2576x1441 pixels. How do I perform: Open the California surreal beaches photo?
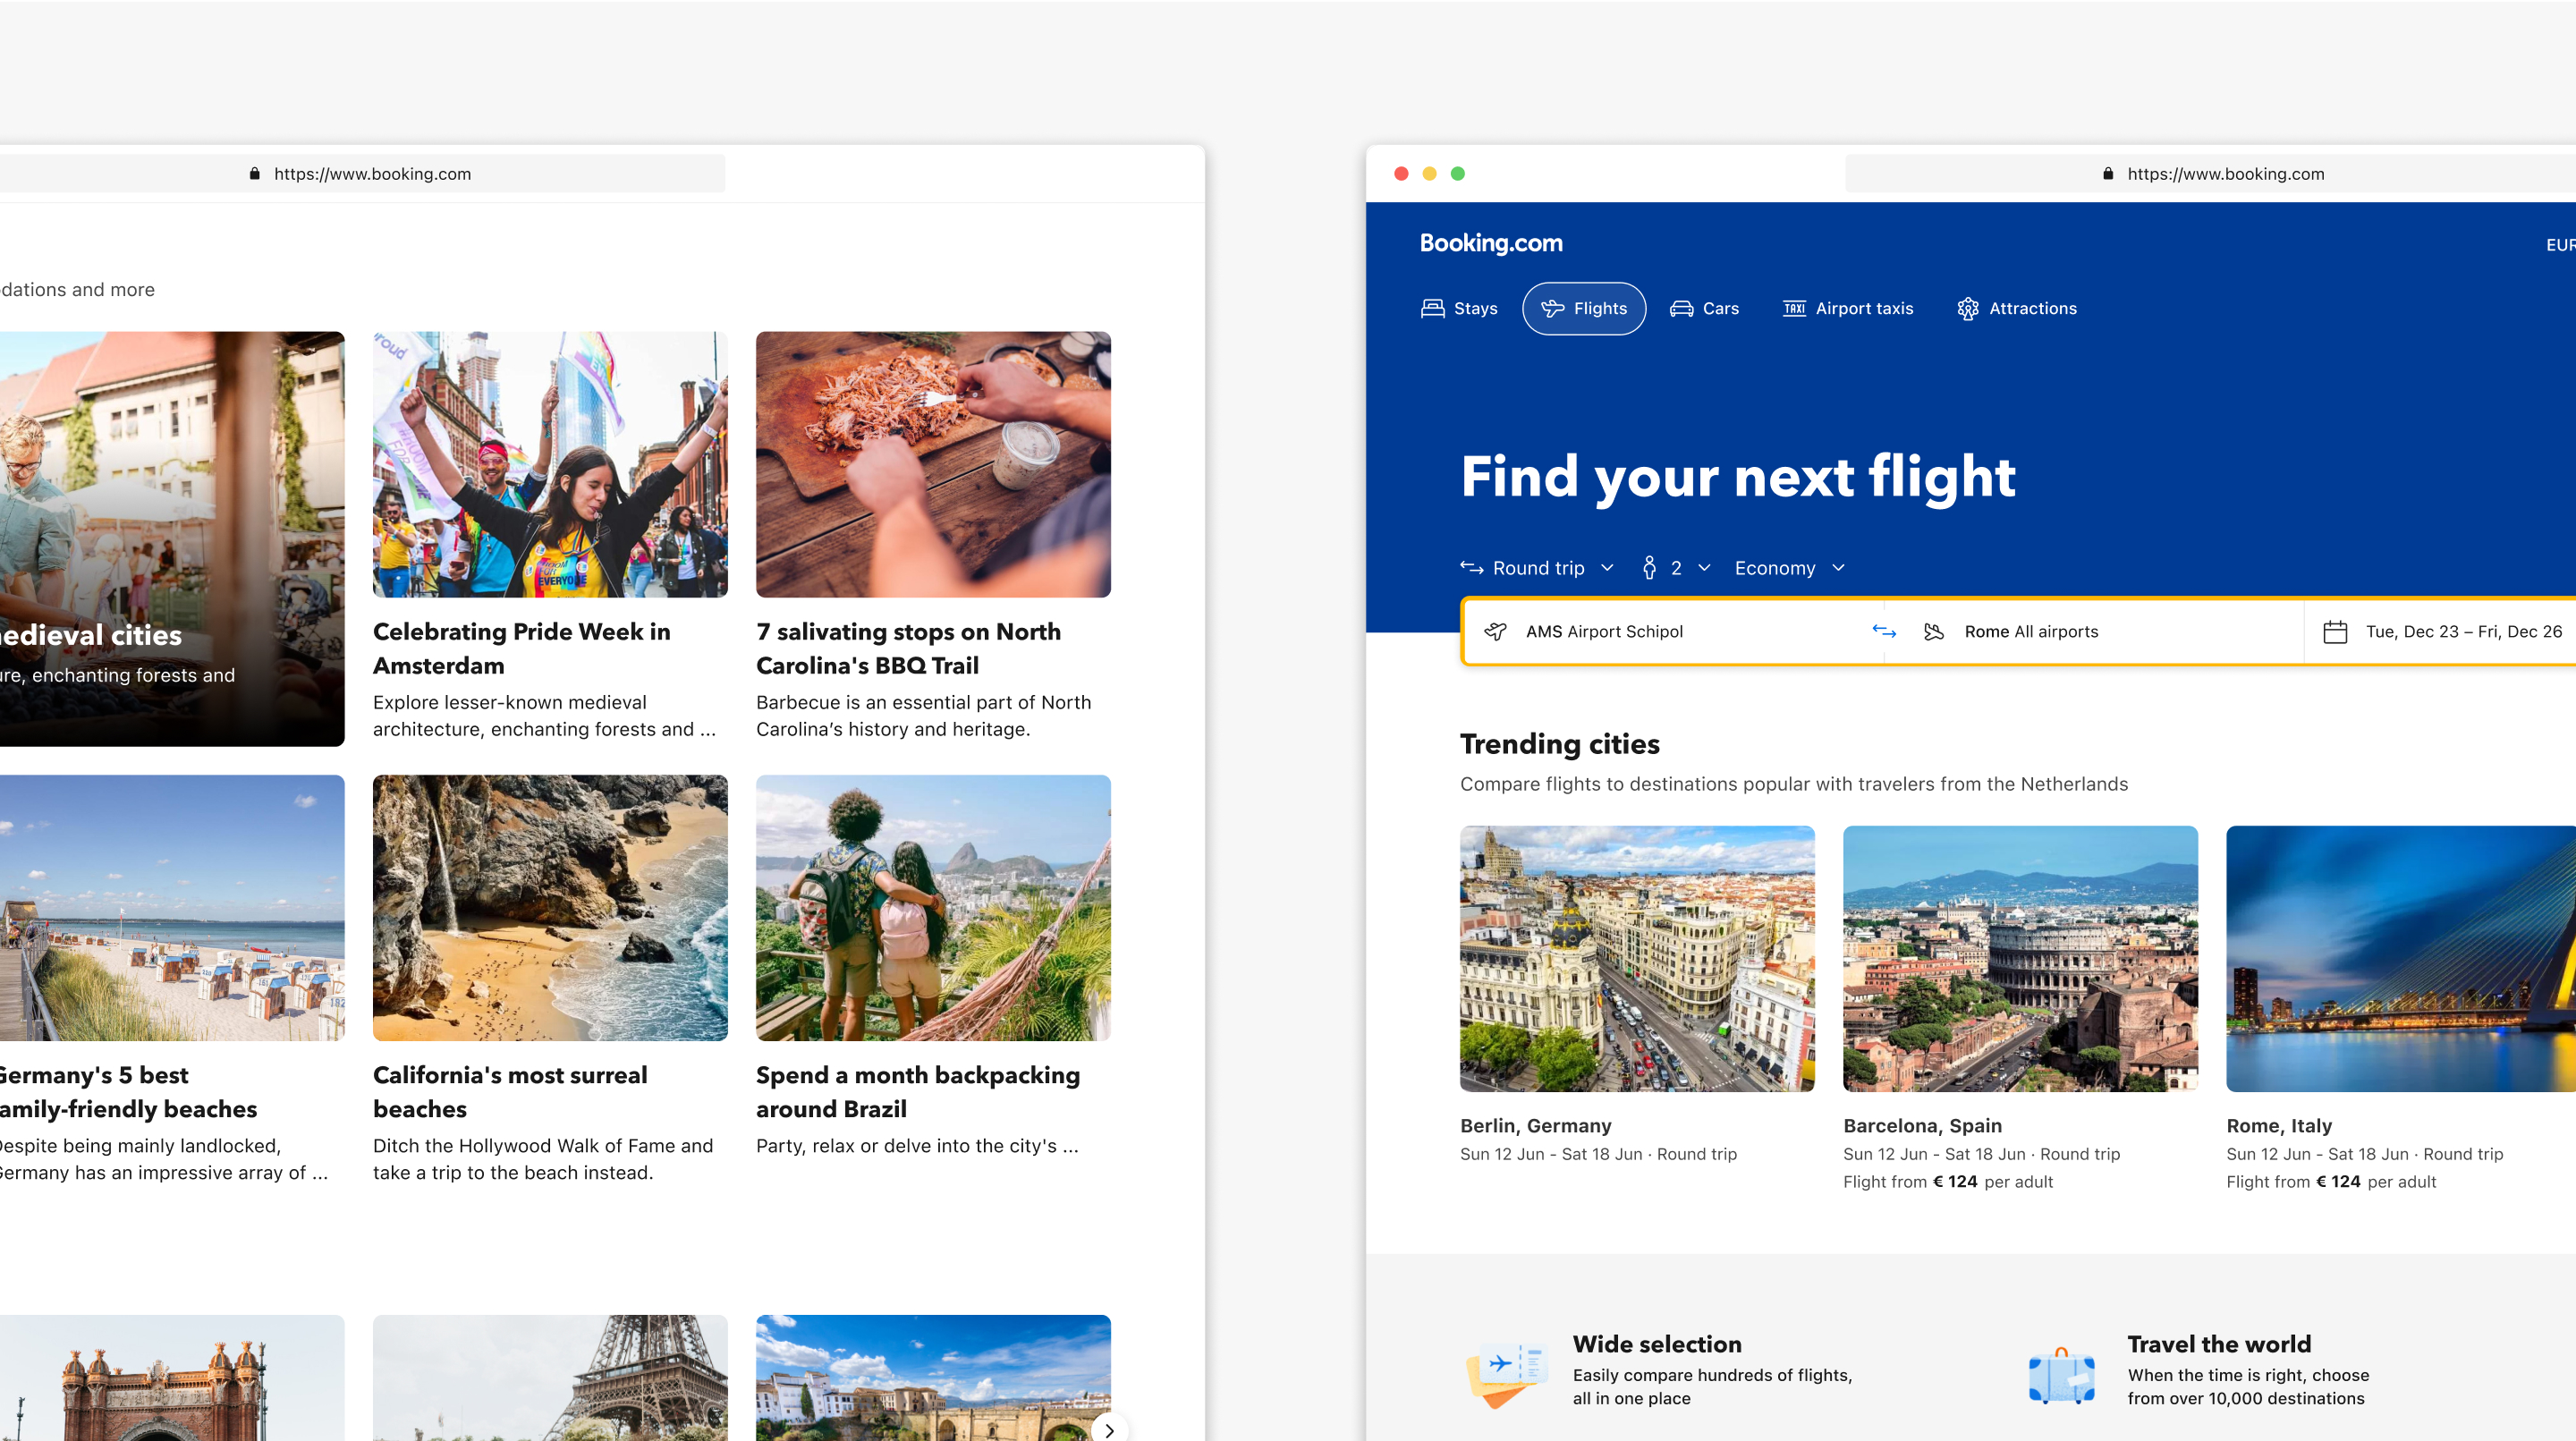point(550,907)
